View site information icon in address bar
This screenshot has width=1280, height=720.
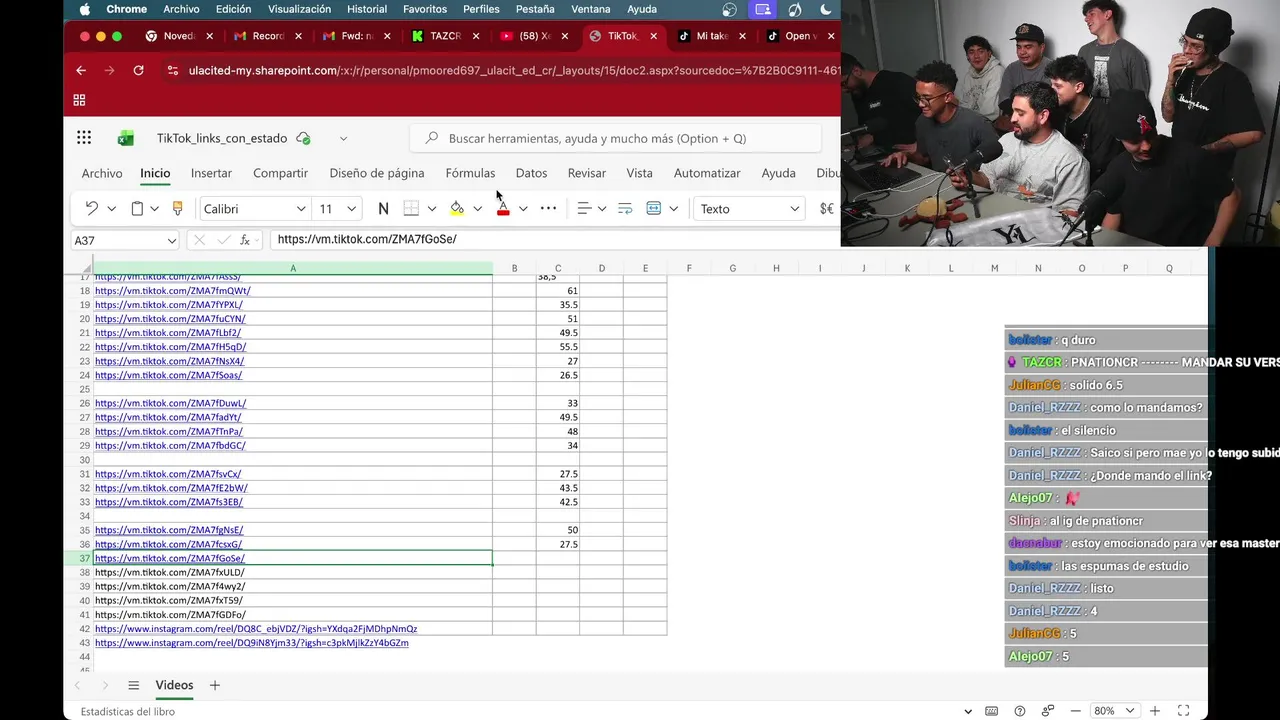173,70
